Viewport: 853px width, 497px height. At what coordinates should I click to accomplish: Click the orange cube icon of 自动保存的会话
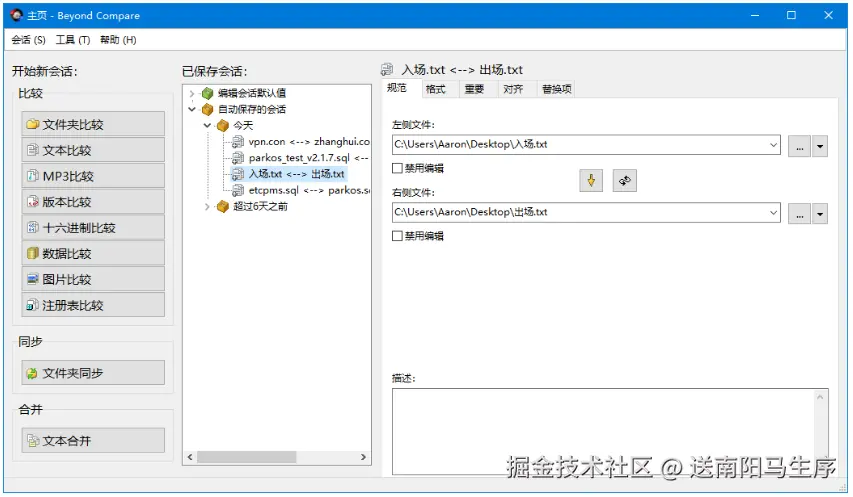point(207,109)
